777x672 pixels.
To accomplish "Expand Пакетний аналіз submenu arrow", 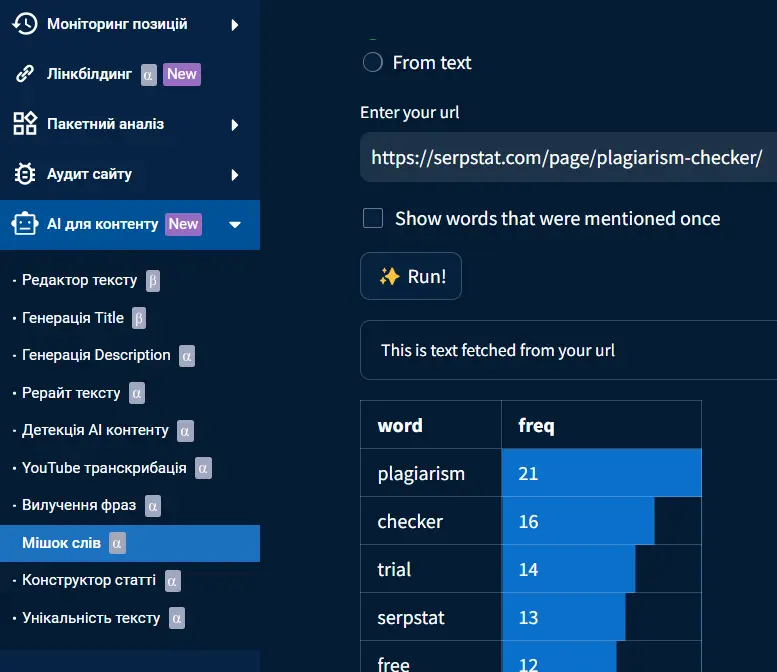I will coord(235,124).
